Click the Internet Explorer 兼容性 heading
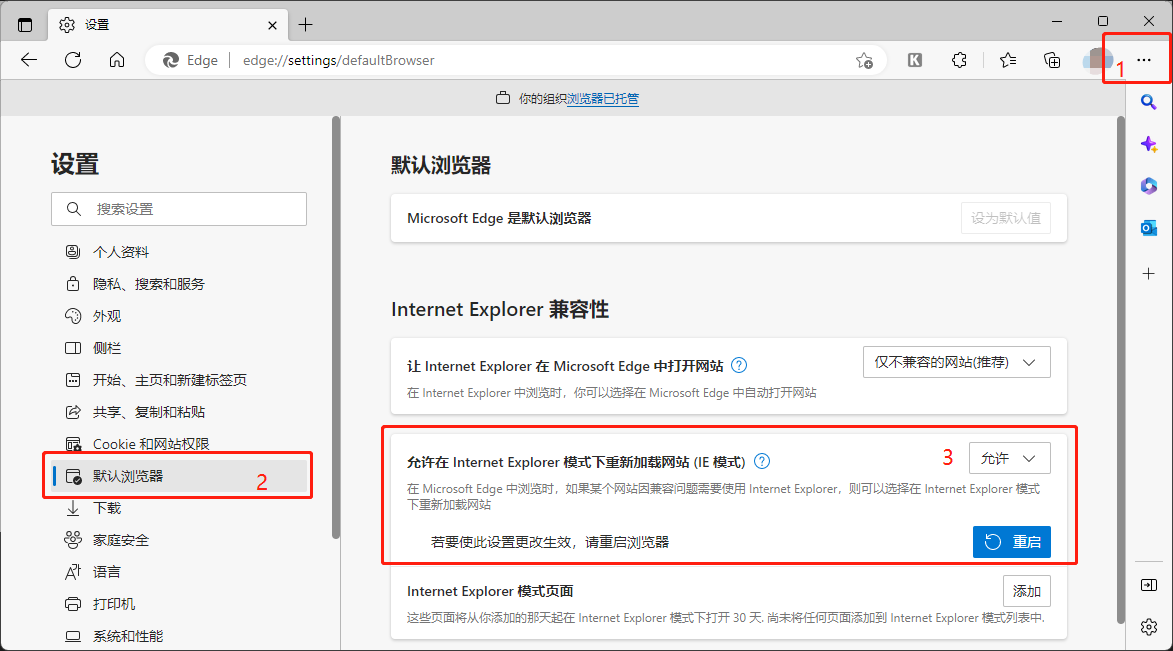 pyautogui.click(x=500, y=310)
